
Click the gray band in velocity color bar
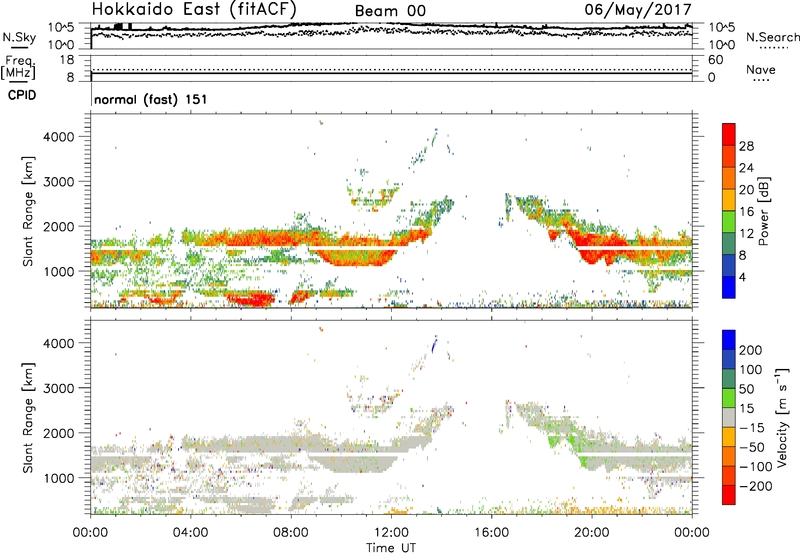(x=729, y=418)
